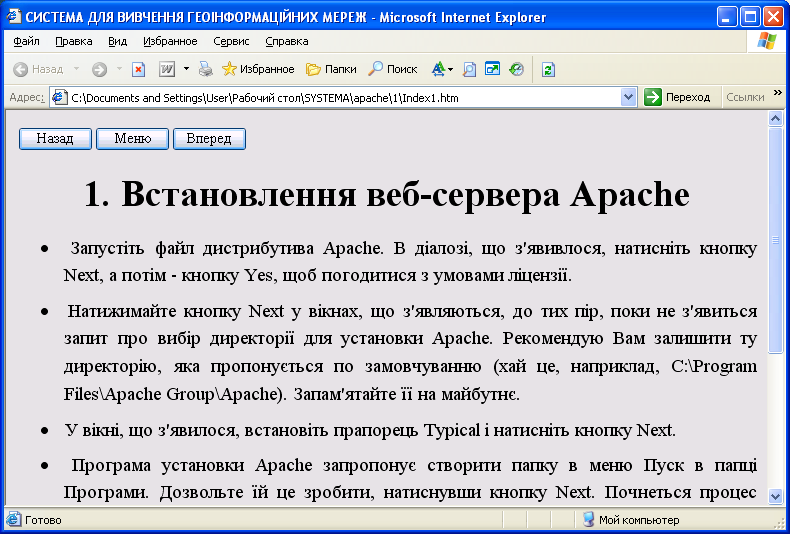Click the Print printer icon
Viewport: 790px width, 534px height.
coord(206,69)
